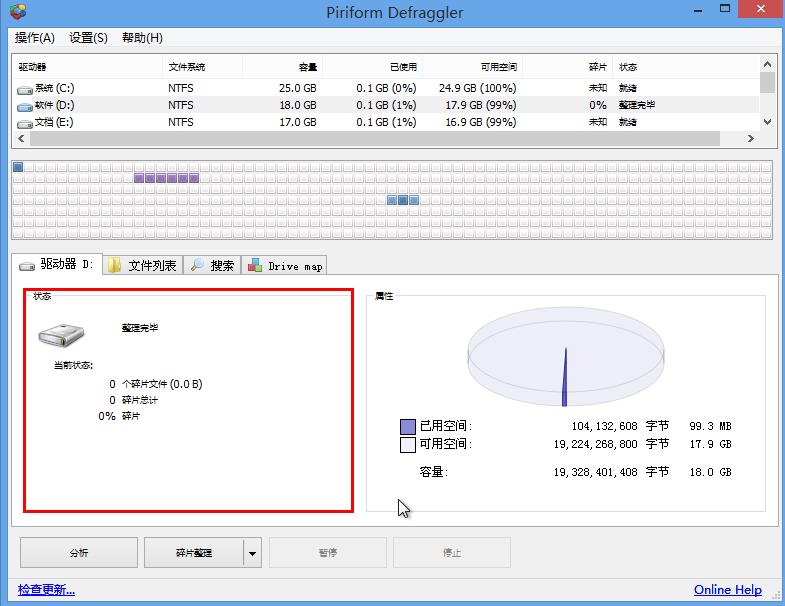Switch to the 文件列表 tab
The width and height of the screenshot is (785, 606).
tap(143, 265)
